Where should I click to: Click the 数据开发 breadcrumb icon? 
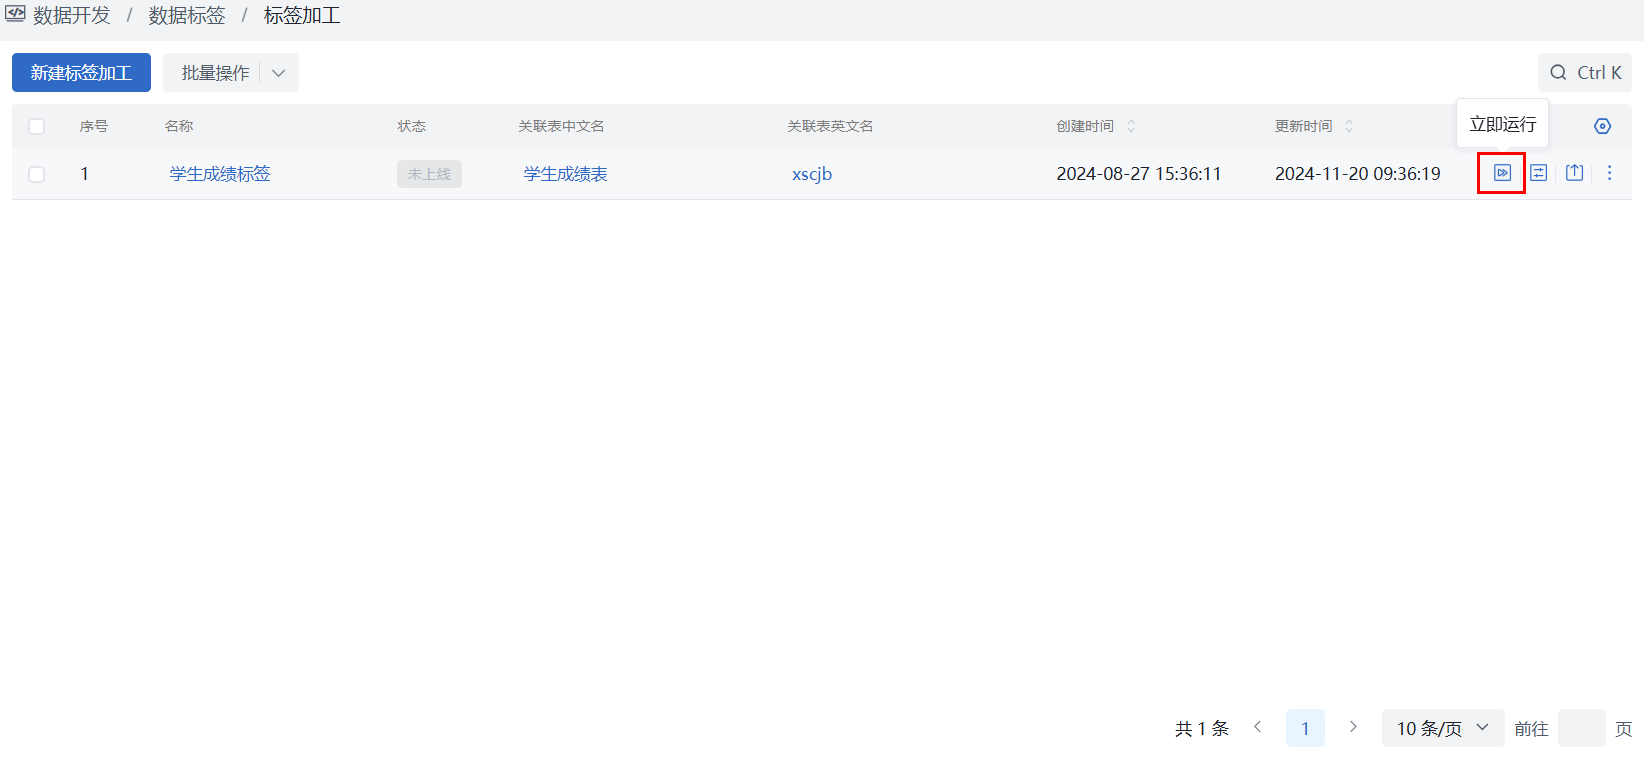15,15
